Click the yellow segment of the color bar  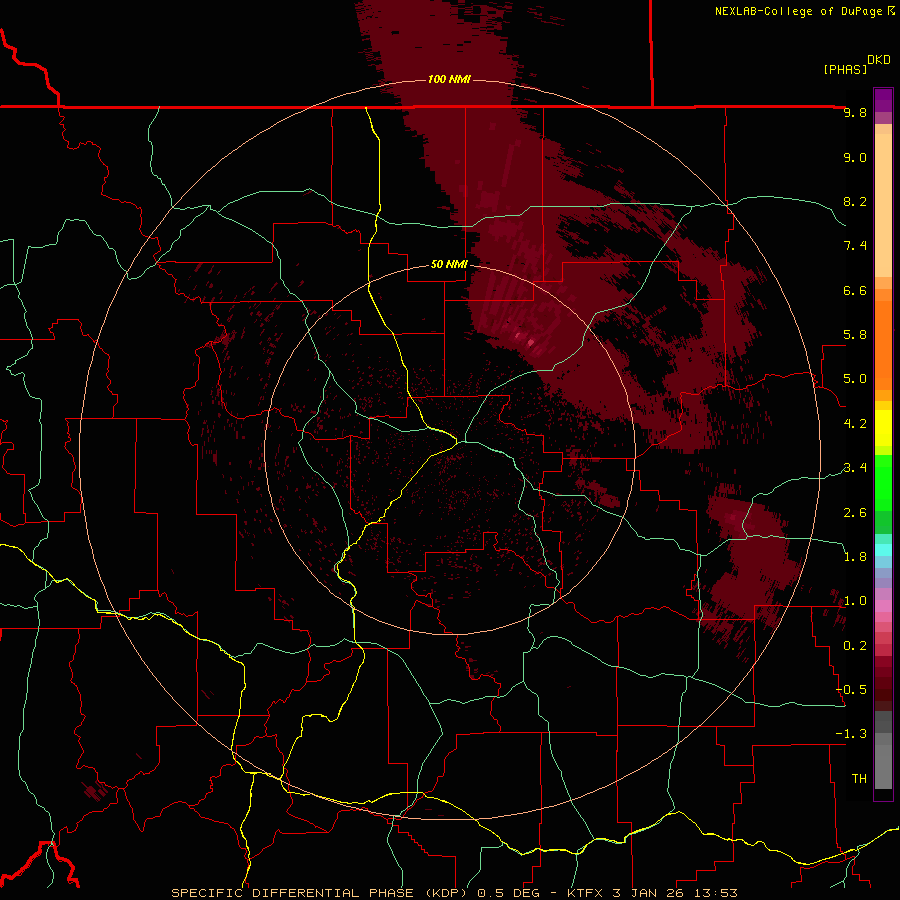click(883, 428)
